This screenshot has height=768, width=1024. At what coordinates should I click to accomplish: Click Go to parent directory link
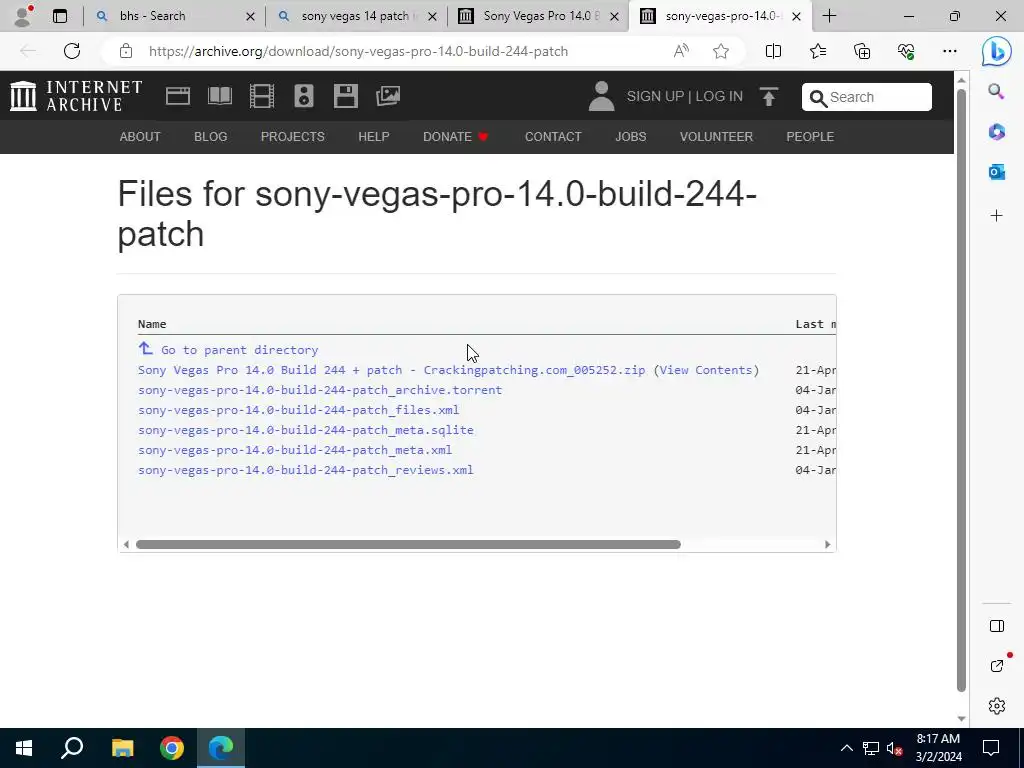point(240,350)
